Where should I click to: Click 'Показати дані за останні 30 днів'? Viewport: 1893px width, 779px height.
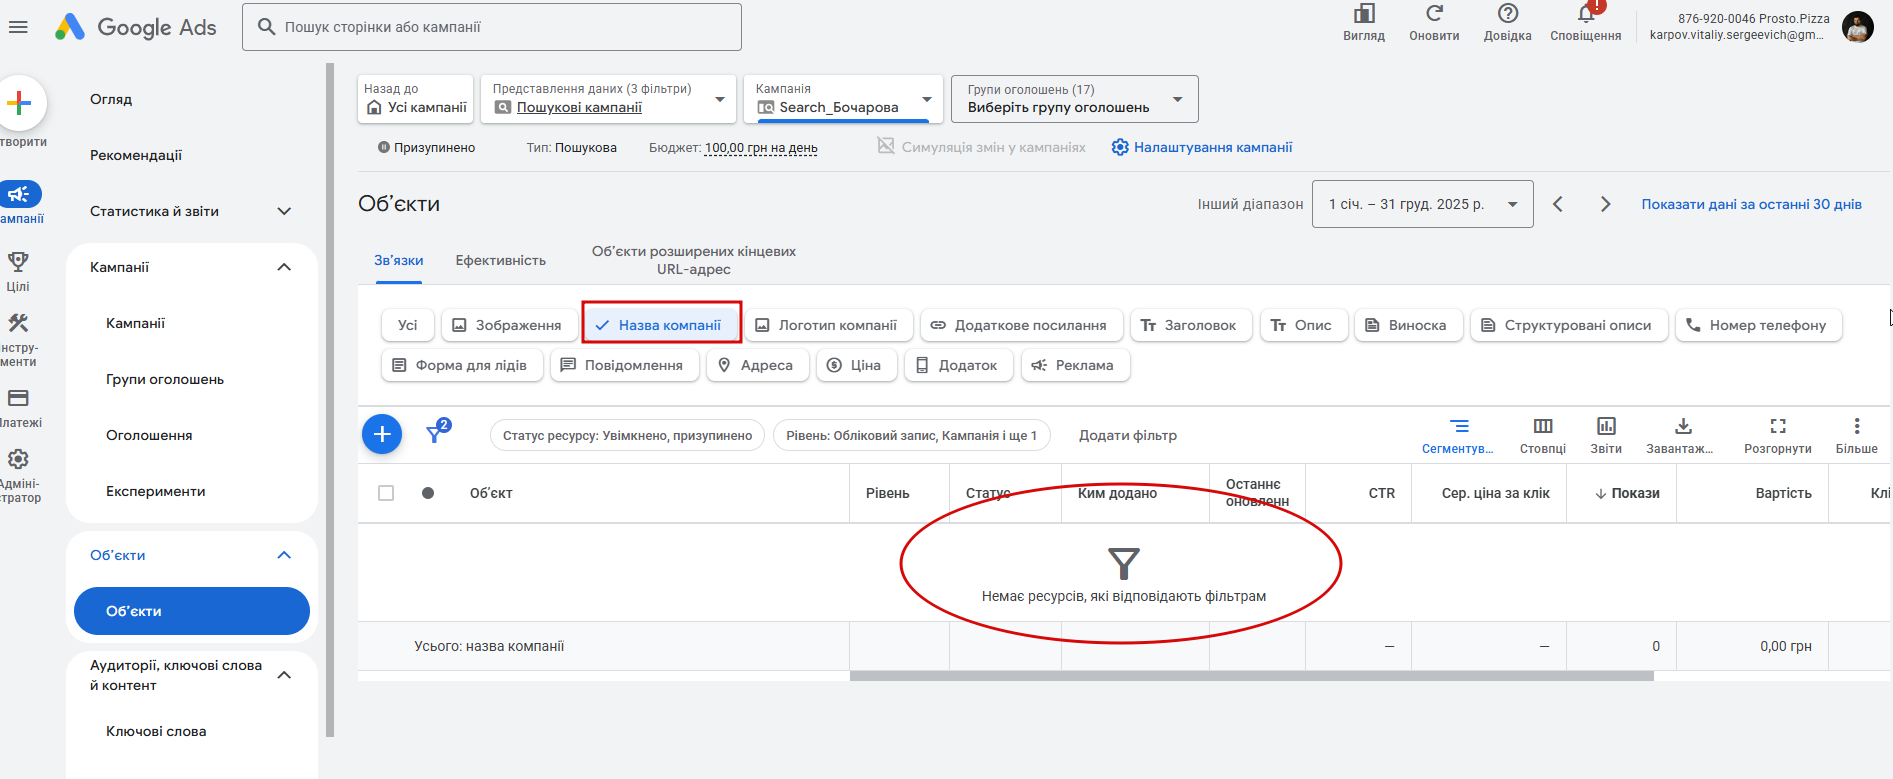(1751, 204)
